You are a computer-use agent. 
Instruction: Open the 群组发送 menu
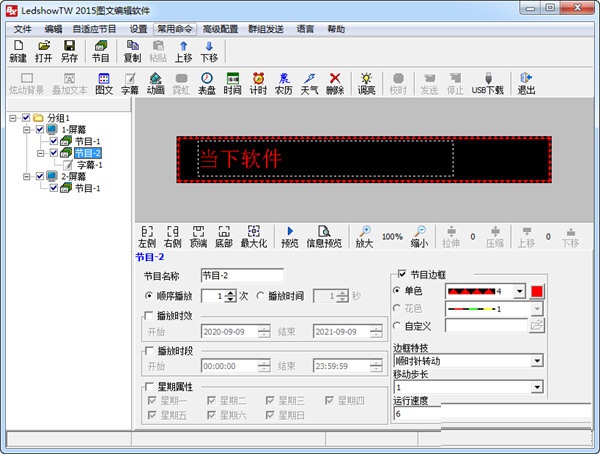click(x=266, y=29)
